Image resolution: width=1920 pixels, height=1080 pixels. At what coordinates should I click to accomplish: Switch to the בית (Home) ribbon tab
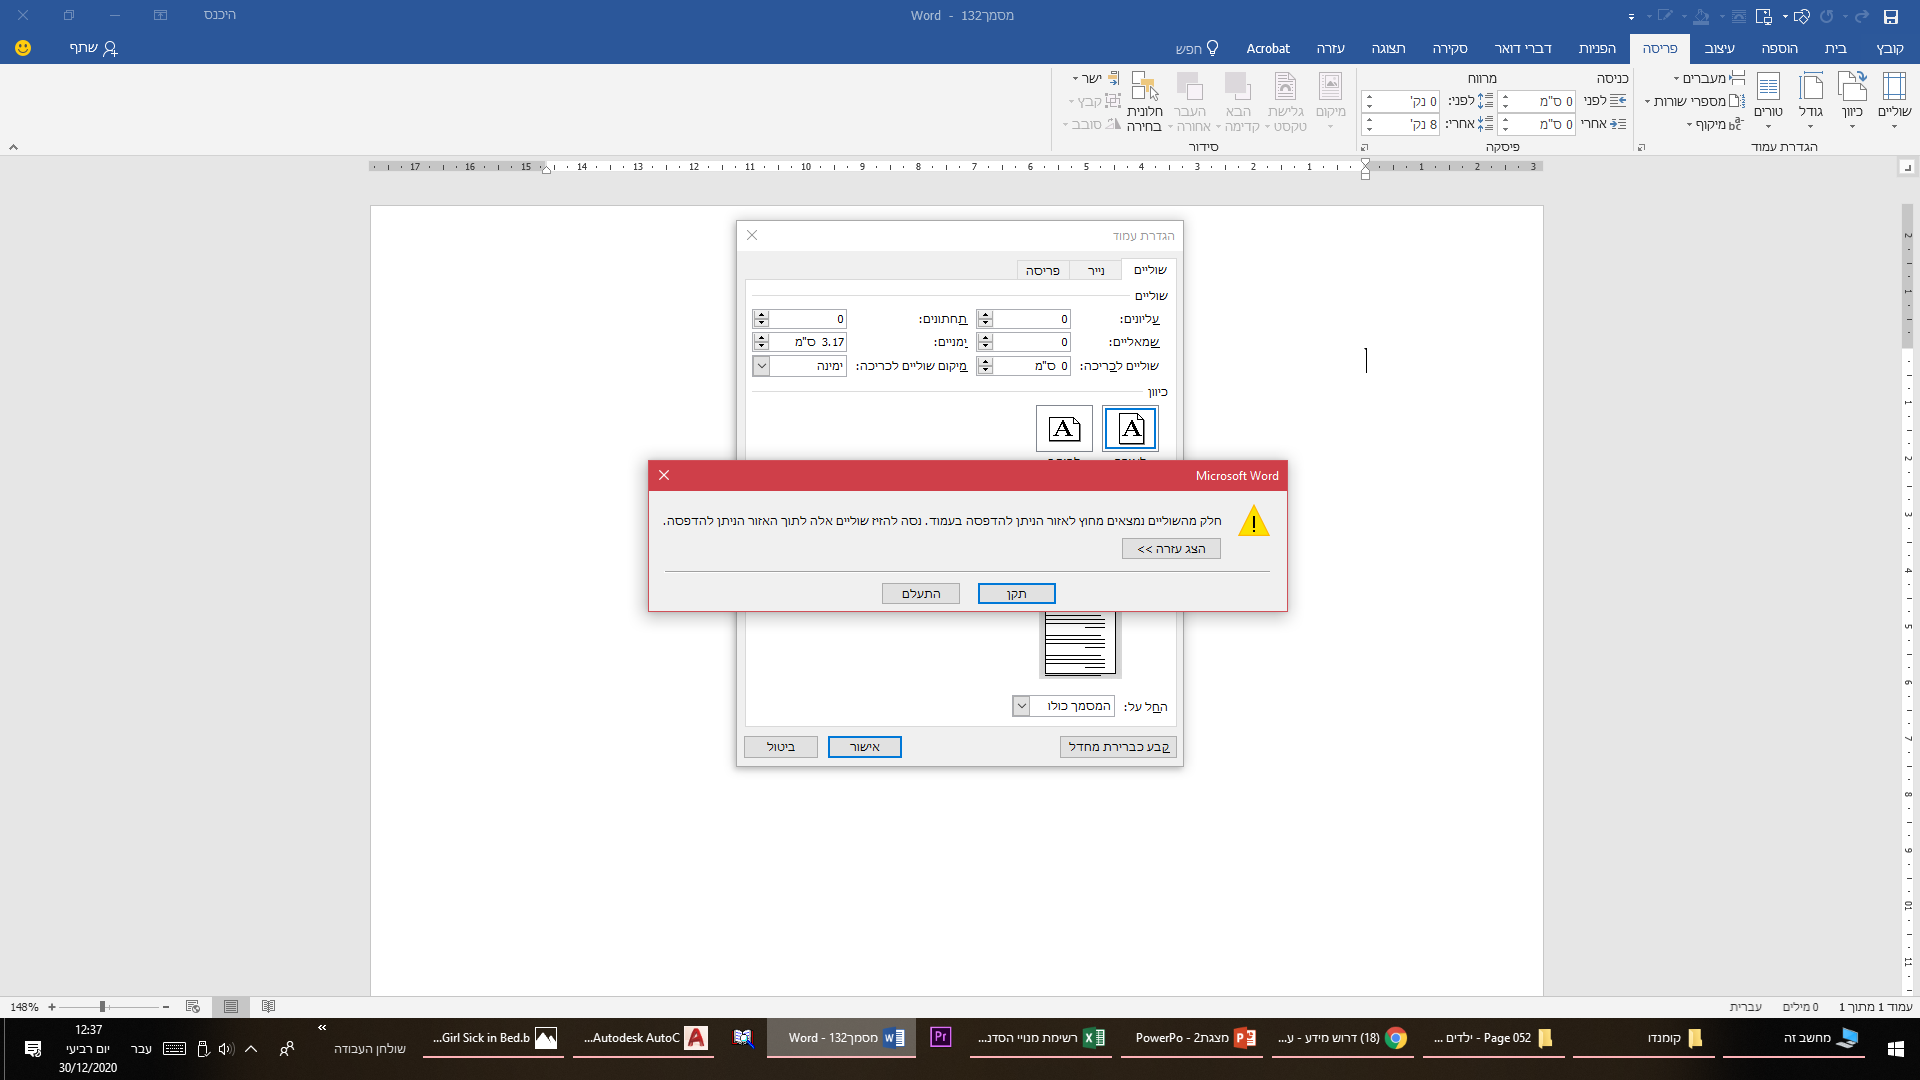[x=1835, y=48]
